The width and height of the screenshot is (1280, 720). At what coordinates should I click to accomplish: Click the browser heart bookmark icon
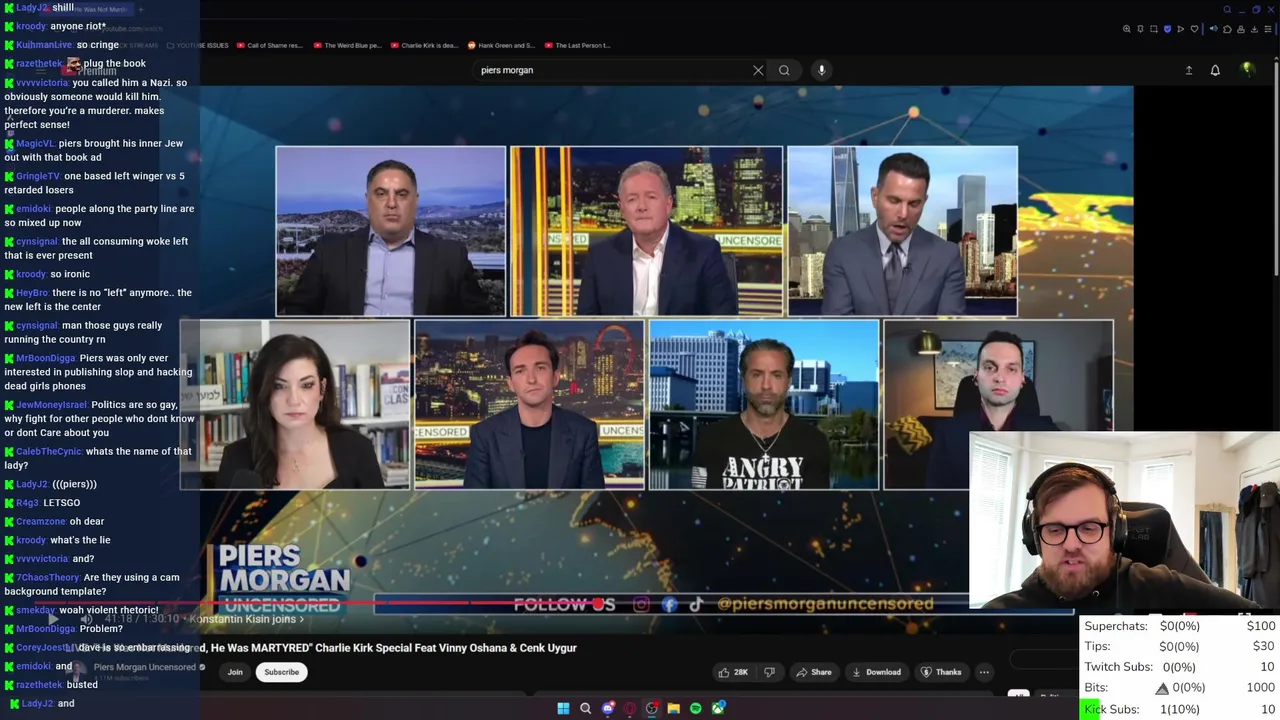point(1194,29)
